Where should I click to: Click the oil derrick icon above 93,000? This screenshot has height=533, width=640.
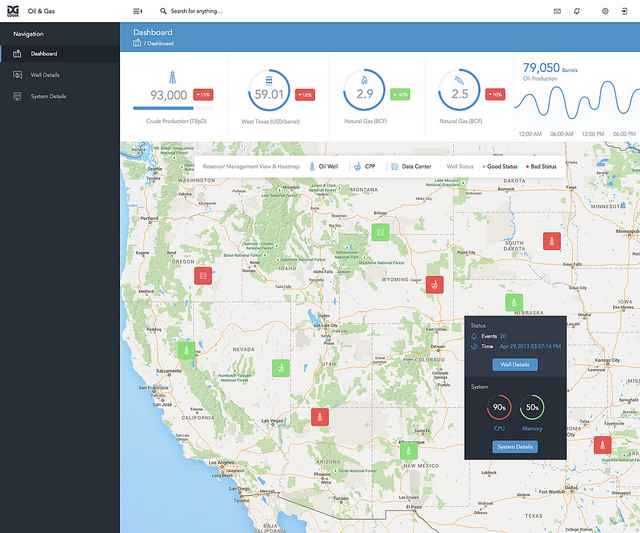pyautogui.click(x=173, y=77)
